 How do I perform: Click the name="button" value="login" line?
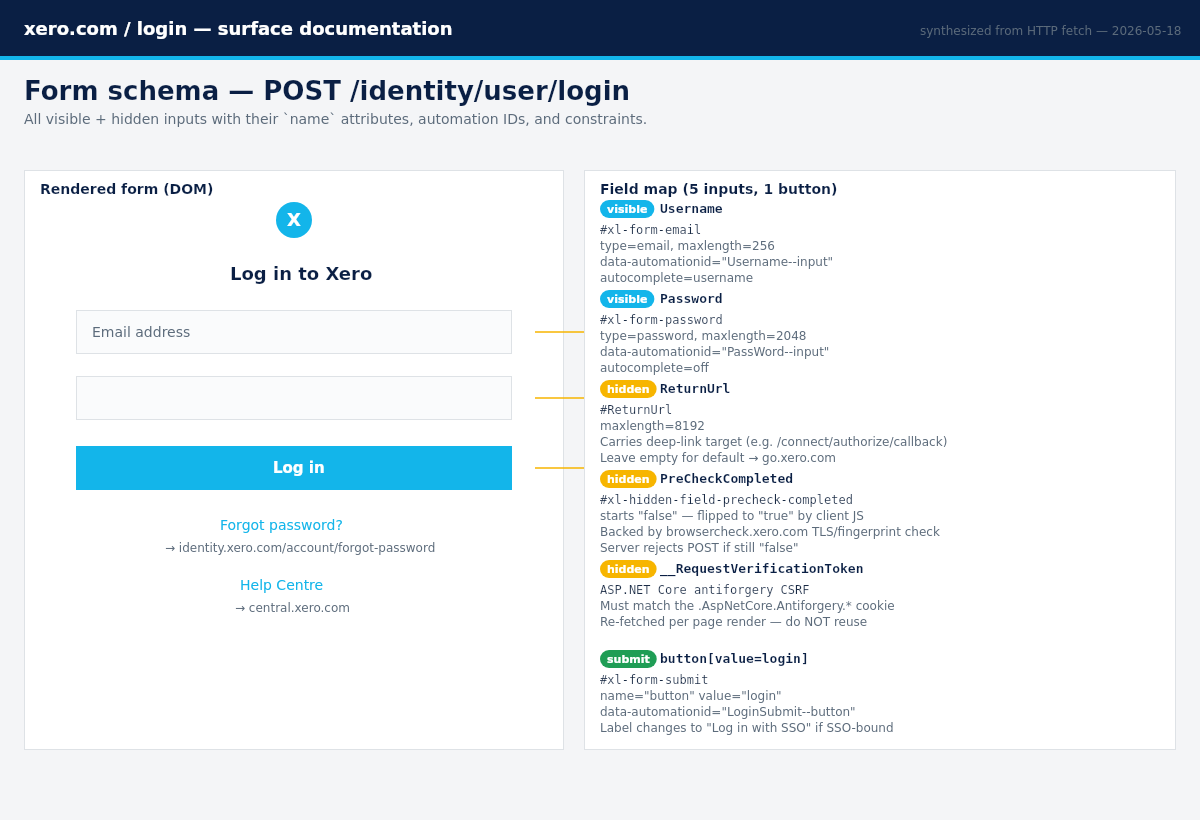coord(691,696)
